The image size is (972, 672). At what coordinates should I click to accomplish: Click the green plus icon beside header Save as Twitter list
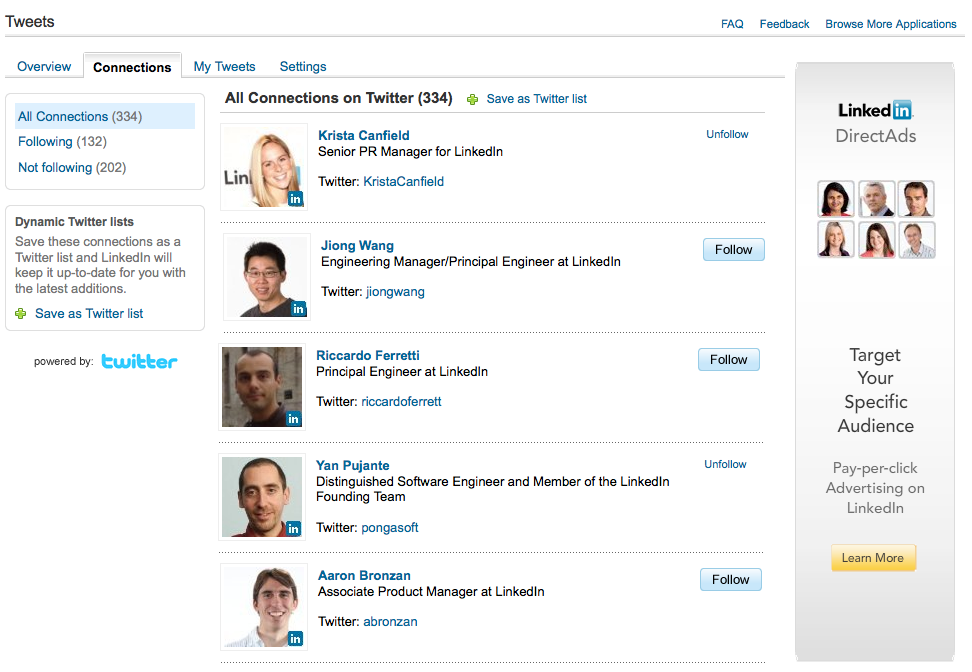[x=472, y=99]
